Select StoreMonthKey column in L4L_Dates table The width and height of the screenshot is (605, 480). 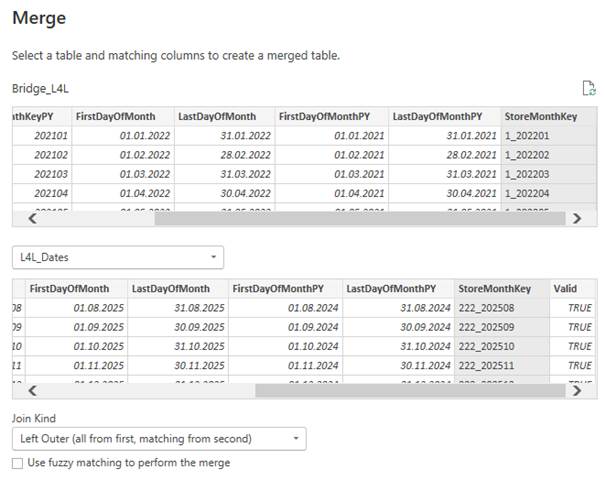click(495, 288)
